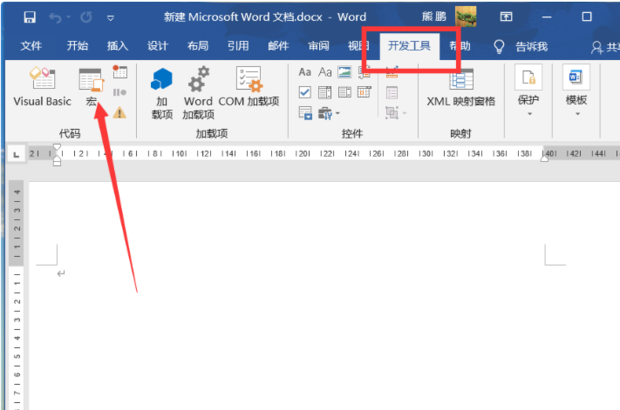Expand Quick Access Toolbar customize menu

110,18
